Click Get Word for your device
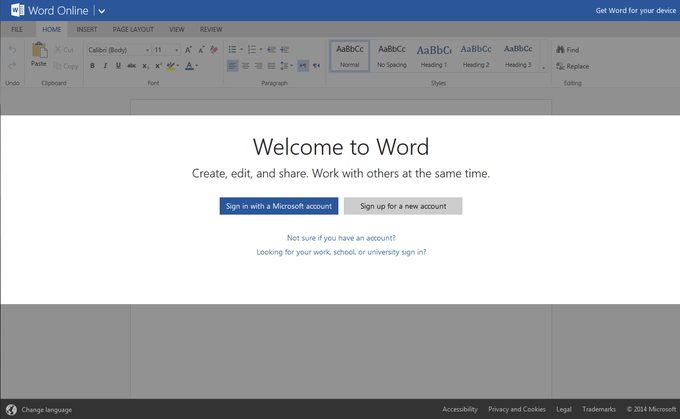The height and width of the screenshot is (419, 680). point(635,10)
